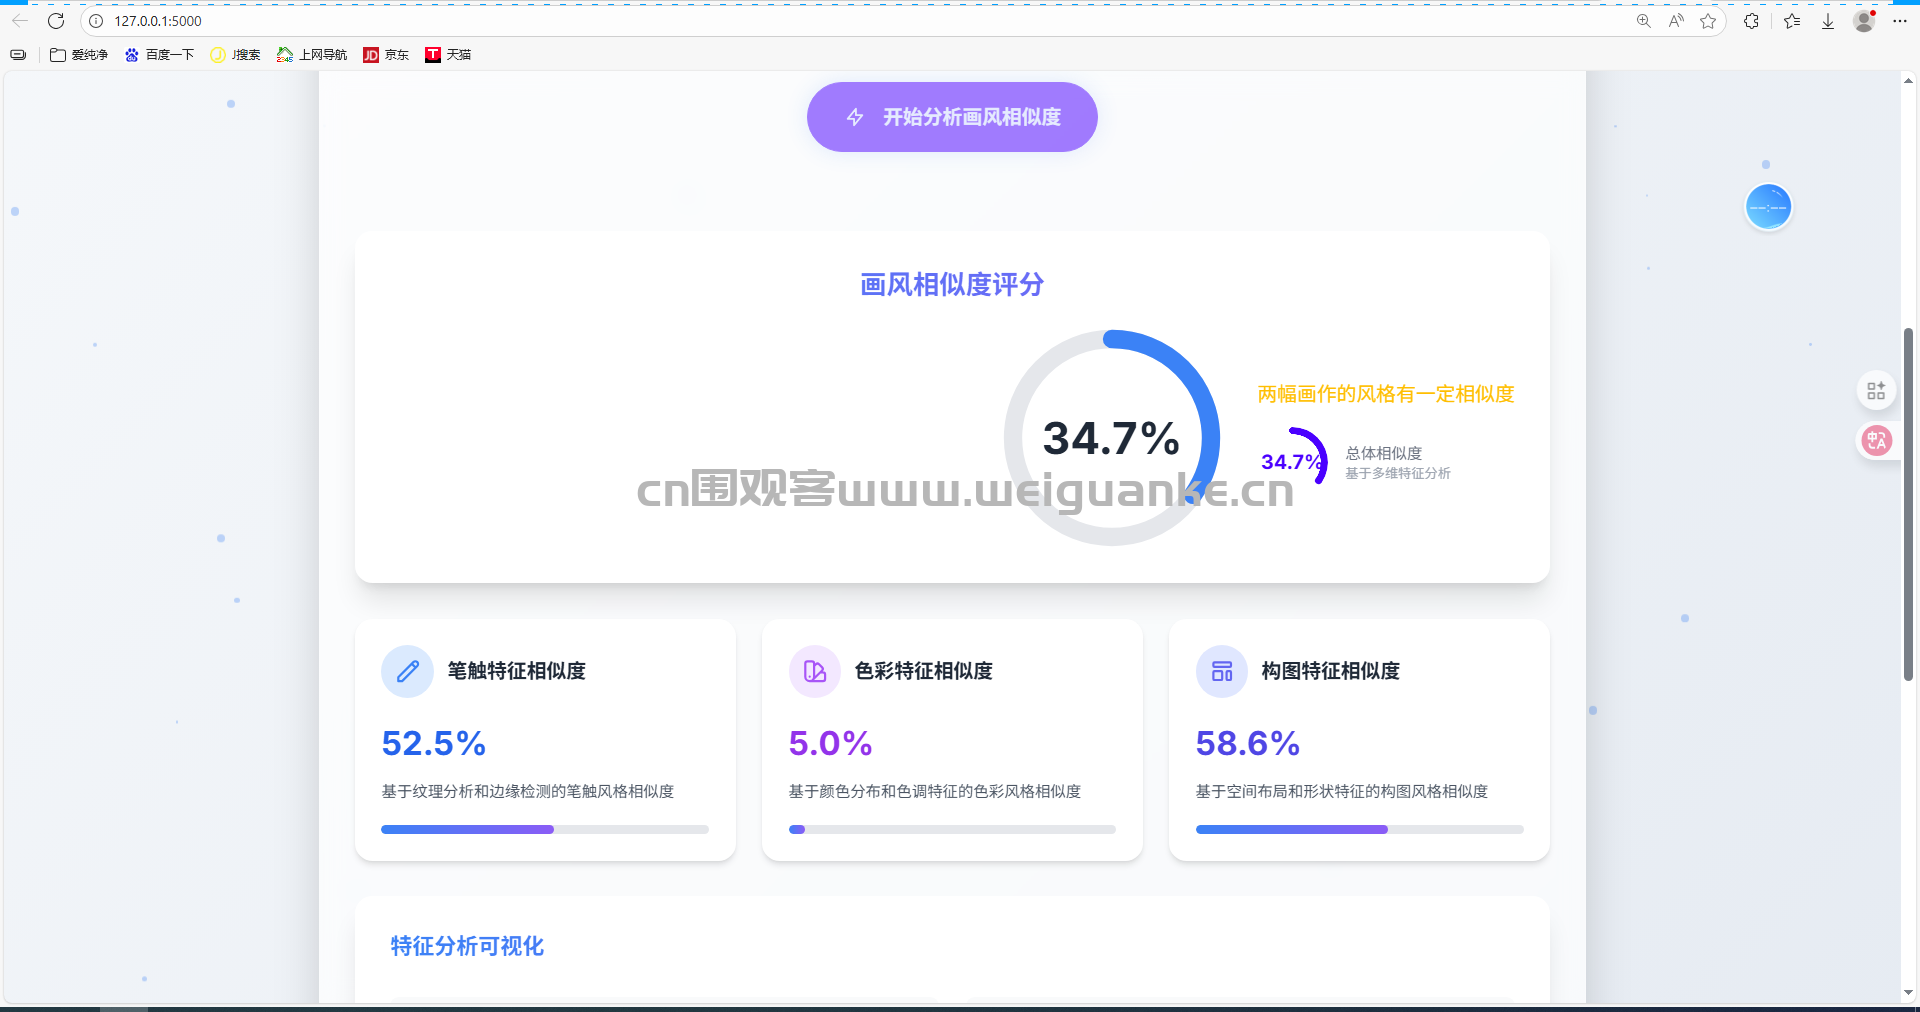The height and width of the screenshot is (1012, 1920).
Task: Click the blue floating circle widget
Action: click(1768, 207)
